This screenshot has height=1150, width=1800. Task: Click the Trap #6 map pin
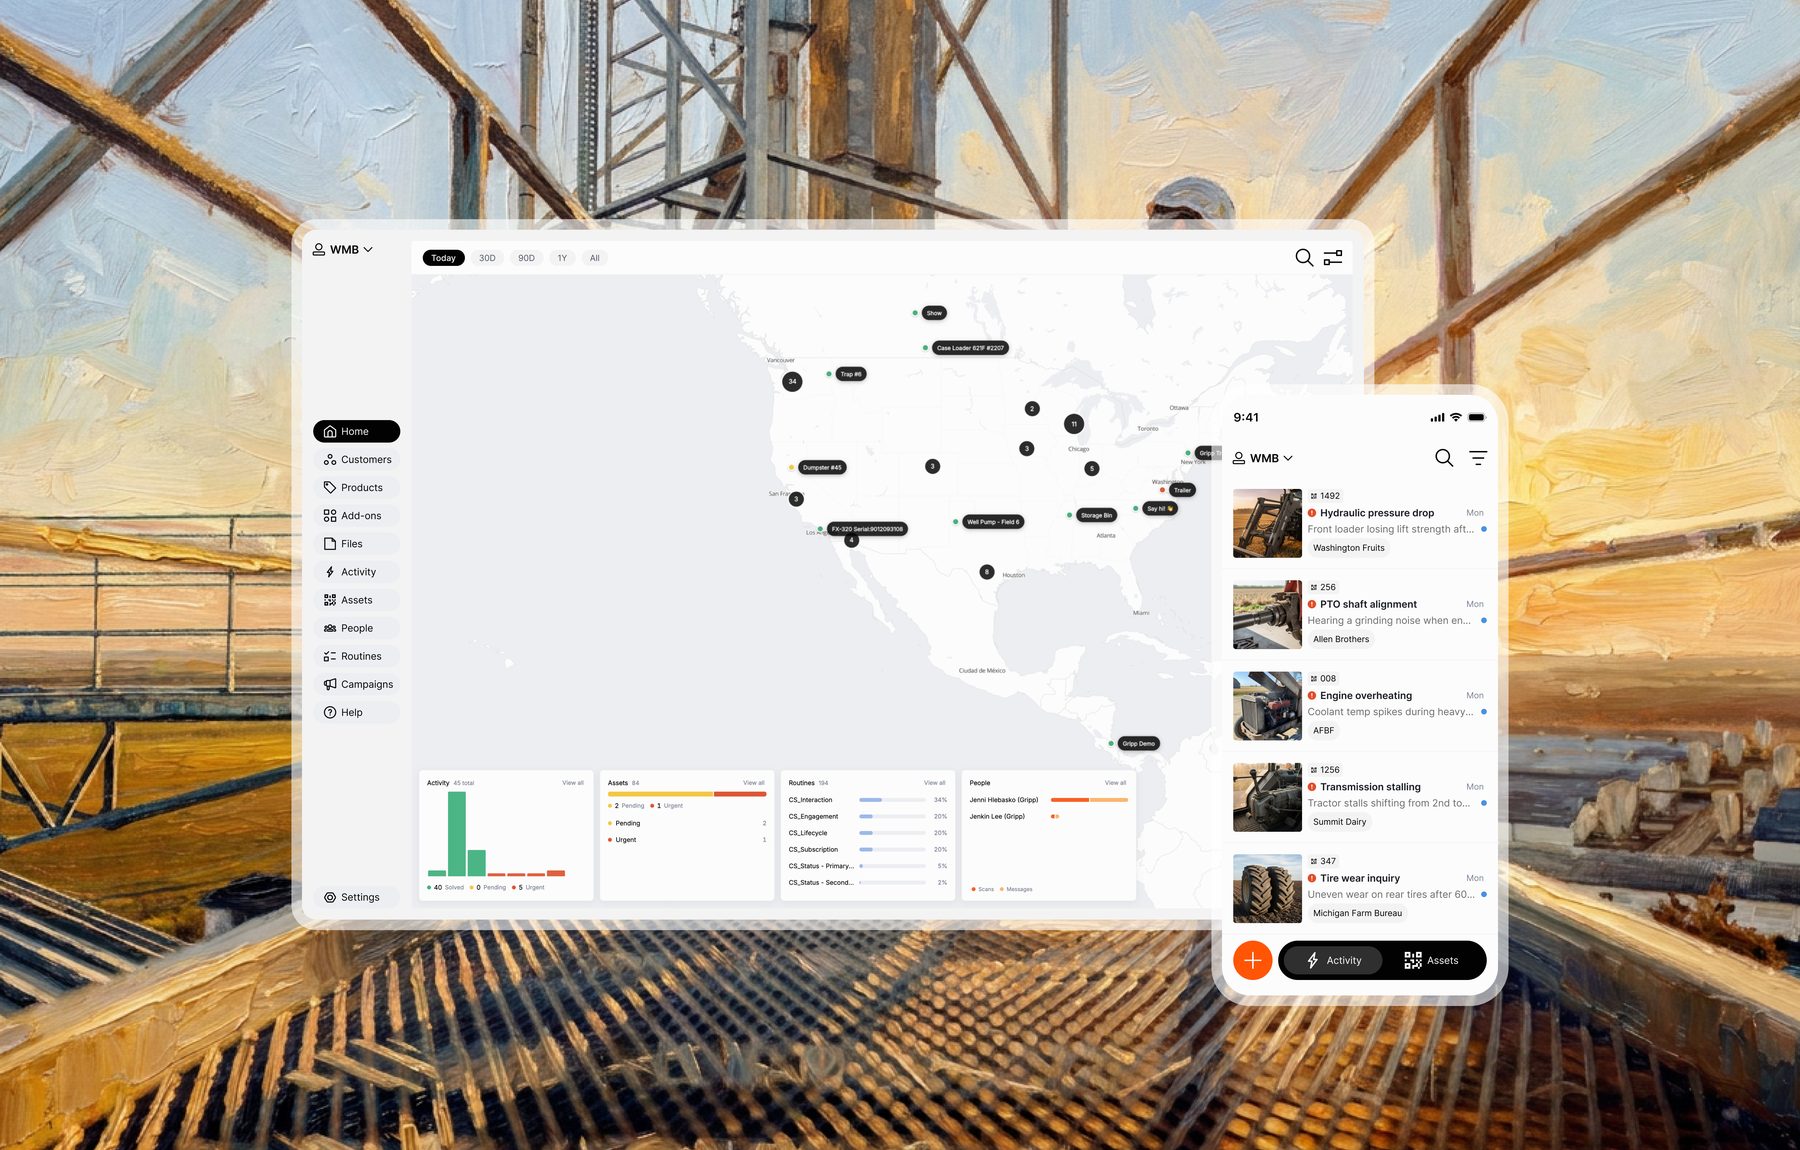click(x=851, y=374)
